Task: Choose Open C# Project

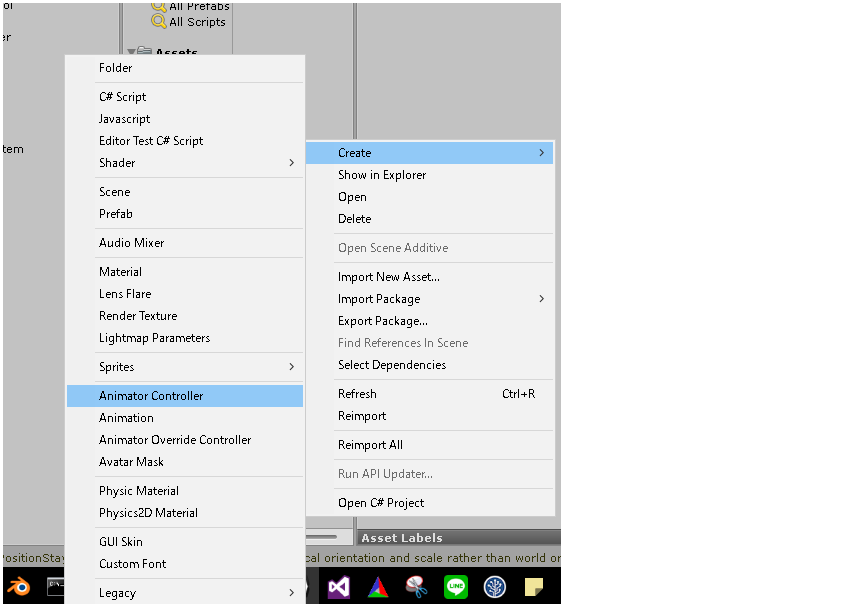Action: coord(429,503)
